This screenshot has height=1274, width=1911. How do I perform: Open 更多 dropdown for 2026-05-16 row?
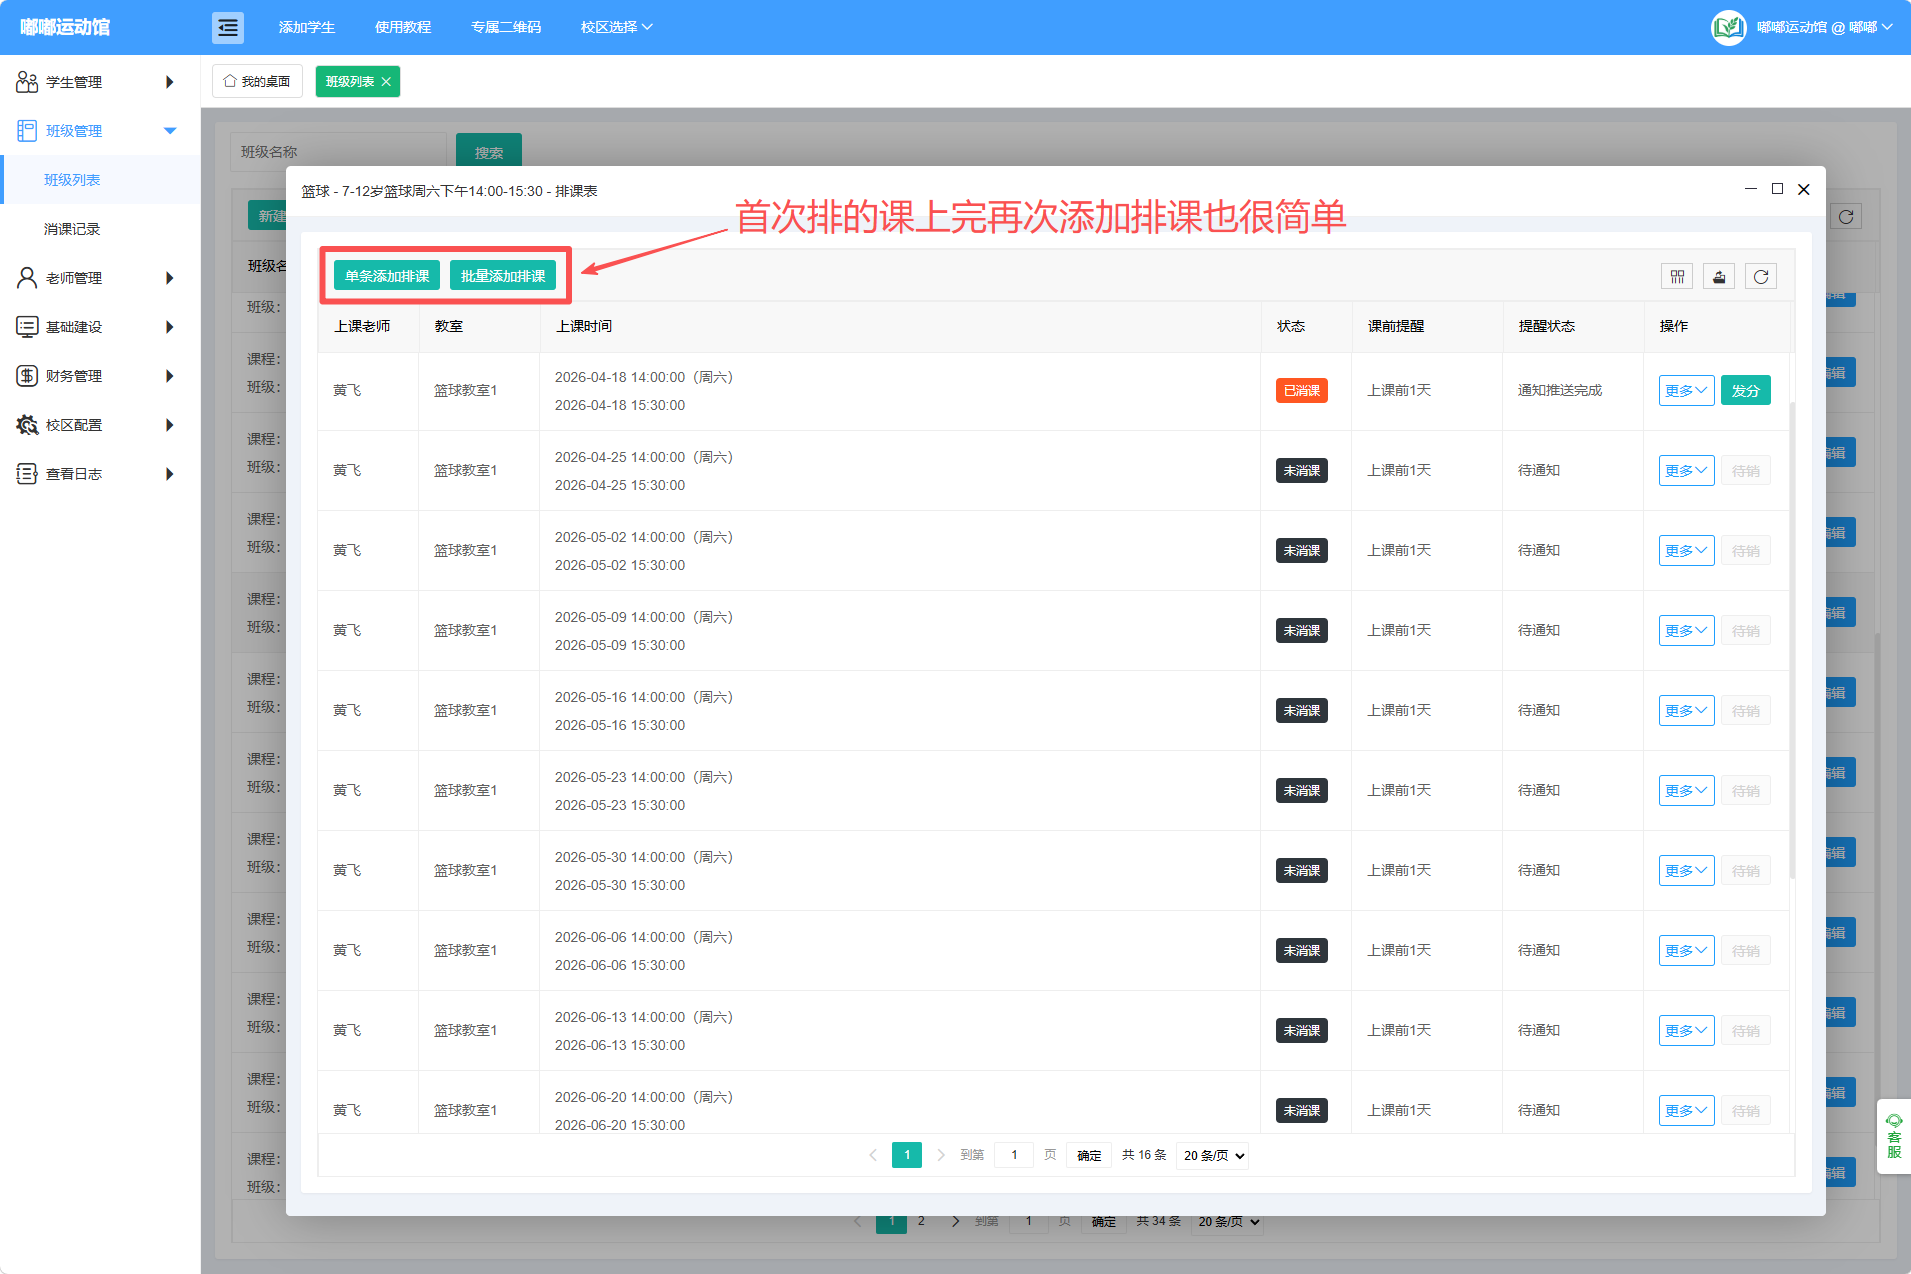1686,711
